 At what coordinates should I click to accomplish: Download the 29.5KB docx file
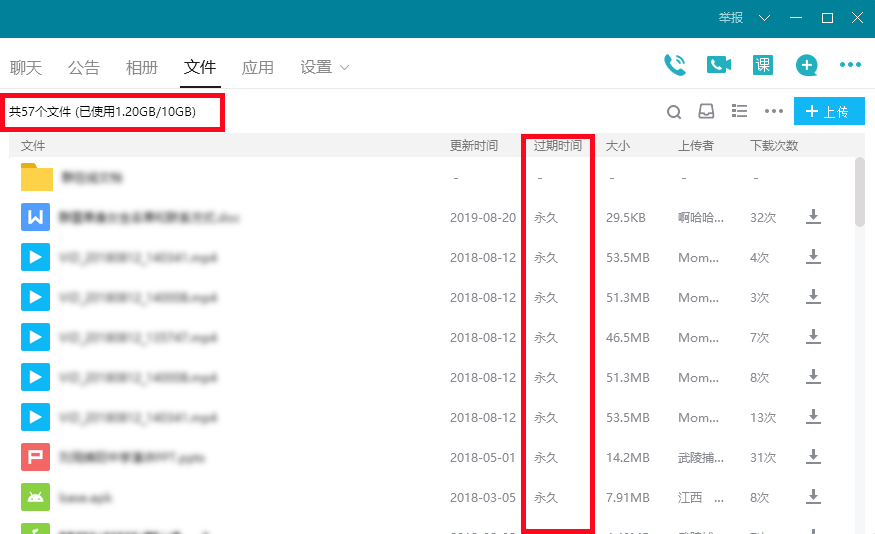click(x=813, y=217)
